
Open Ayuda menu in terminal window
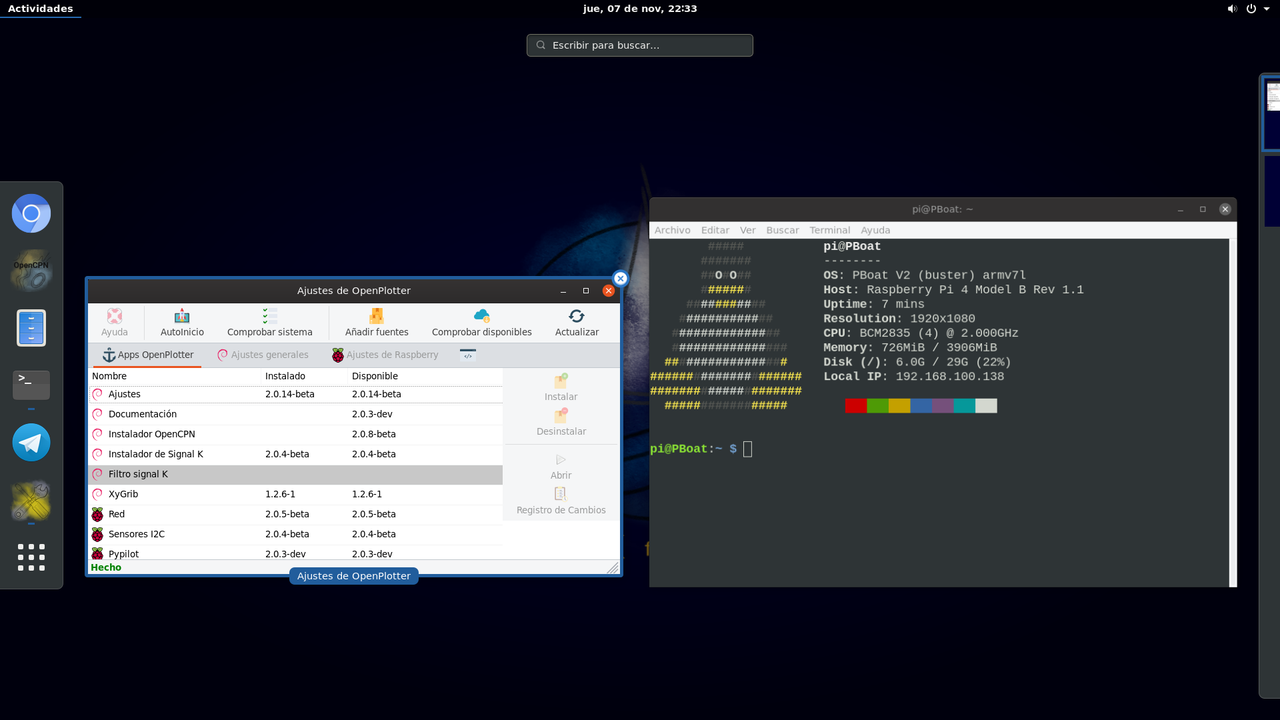pos(875,230)
